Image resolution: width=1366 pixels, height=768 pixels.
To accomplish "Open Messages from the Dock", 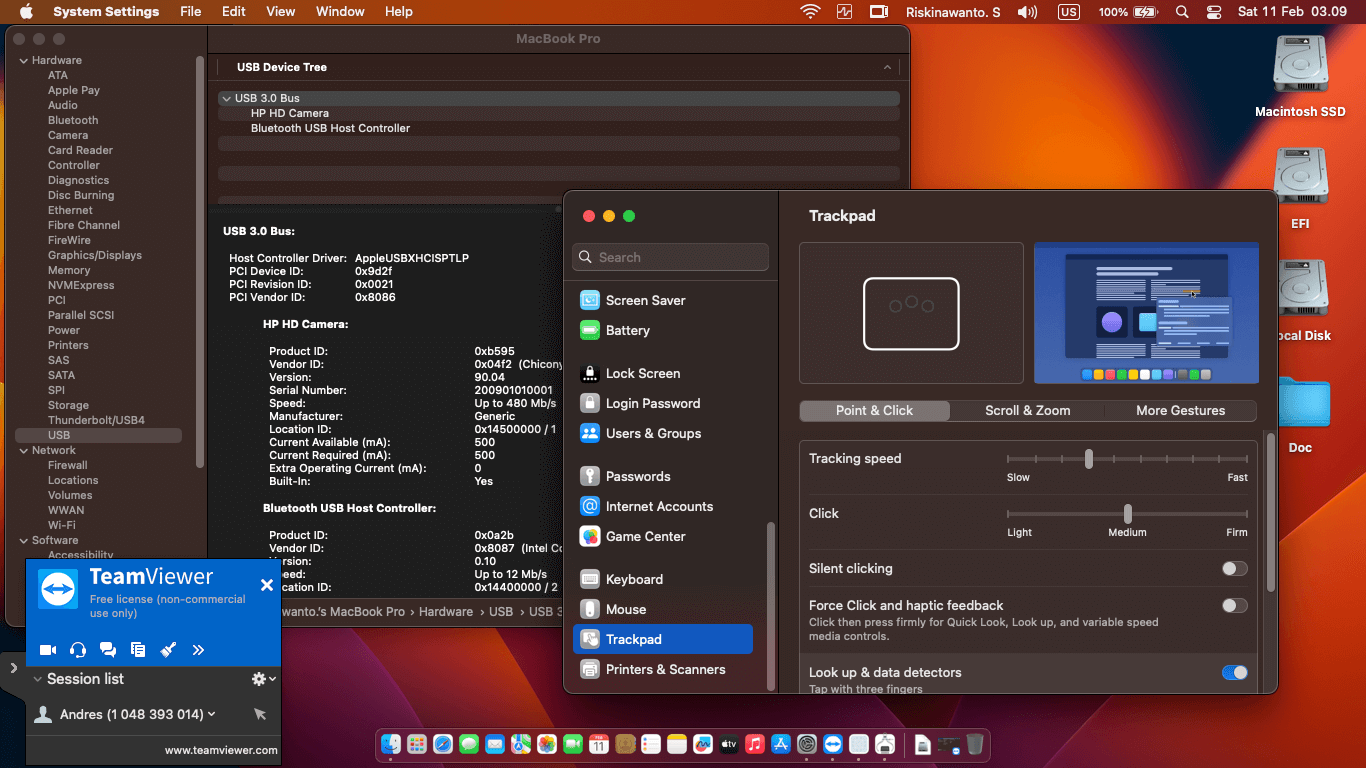I will pyautogui.click(x=469, y=744).
